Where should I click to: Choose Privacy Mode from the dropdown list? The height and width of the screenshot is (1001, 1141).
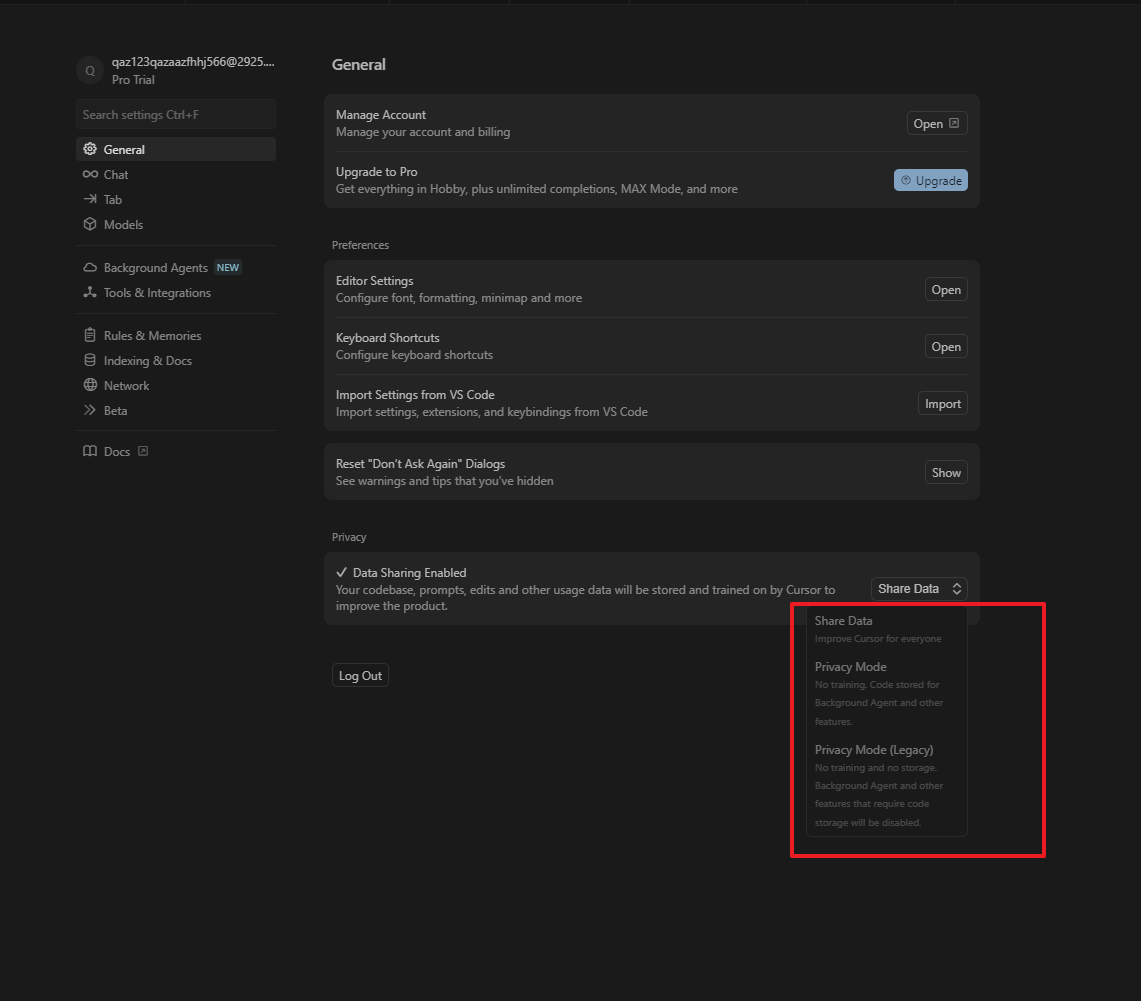tap(886, 693)
